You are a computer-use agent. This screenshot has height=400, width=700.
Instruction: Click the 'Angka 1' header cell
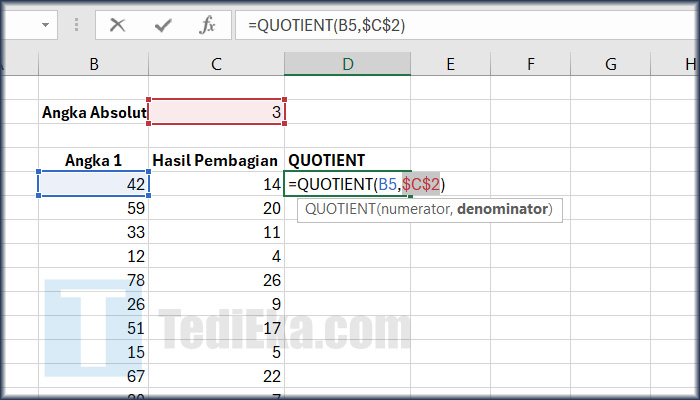(93, 160)
